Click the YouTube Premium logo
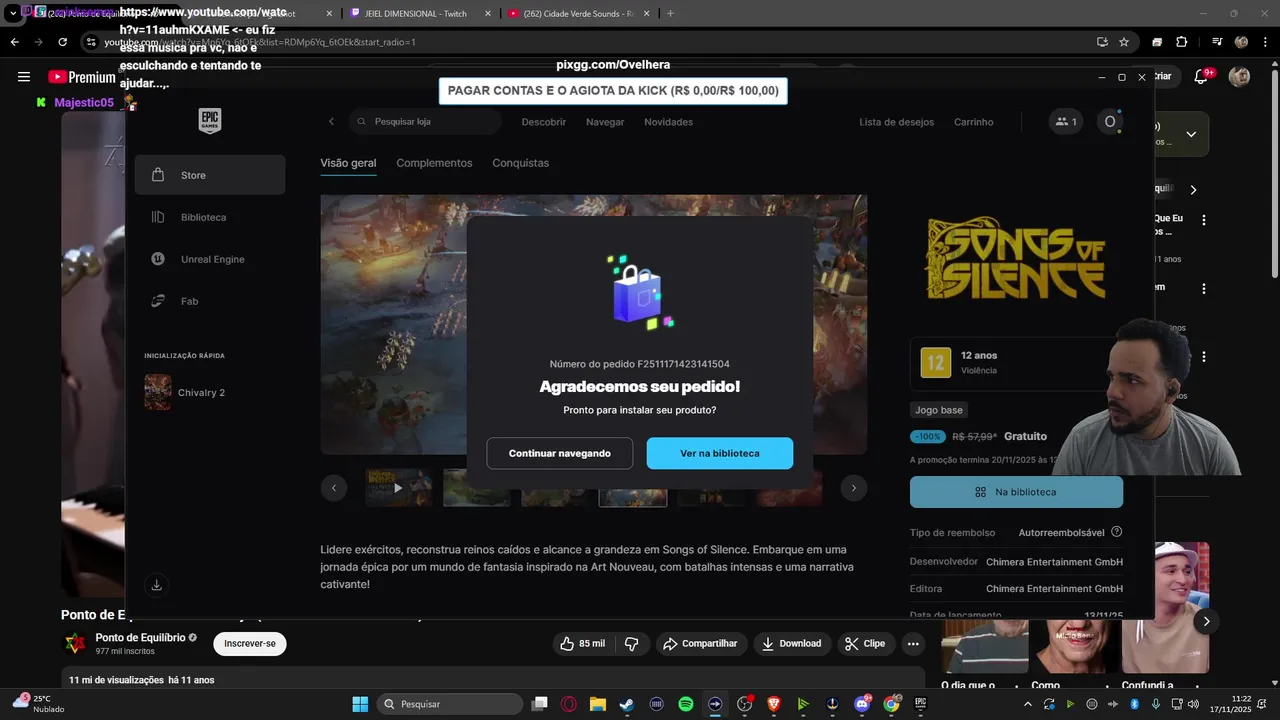 pos(81,77)
